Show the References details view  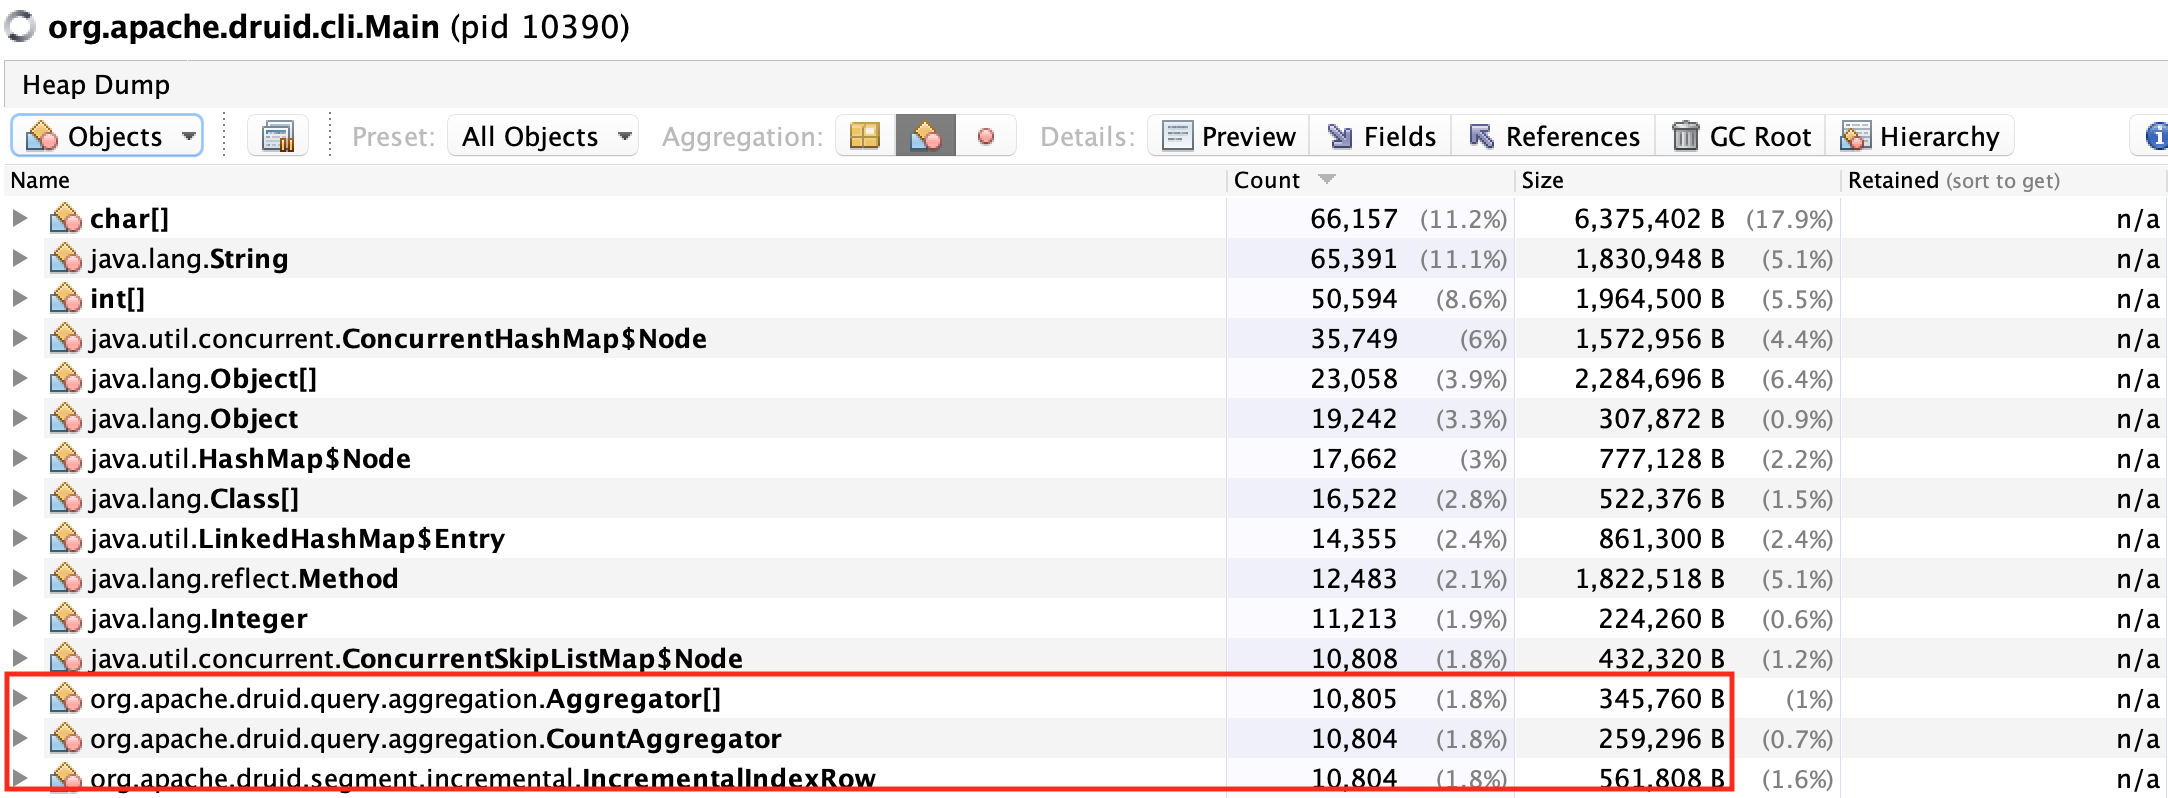pos(1554,136)
